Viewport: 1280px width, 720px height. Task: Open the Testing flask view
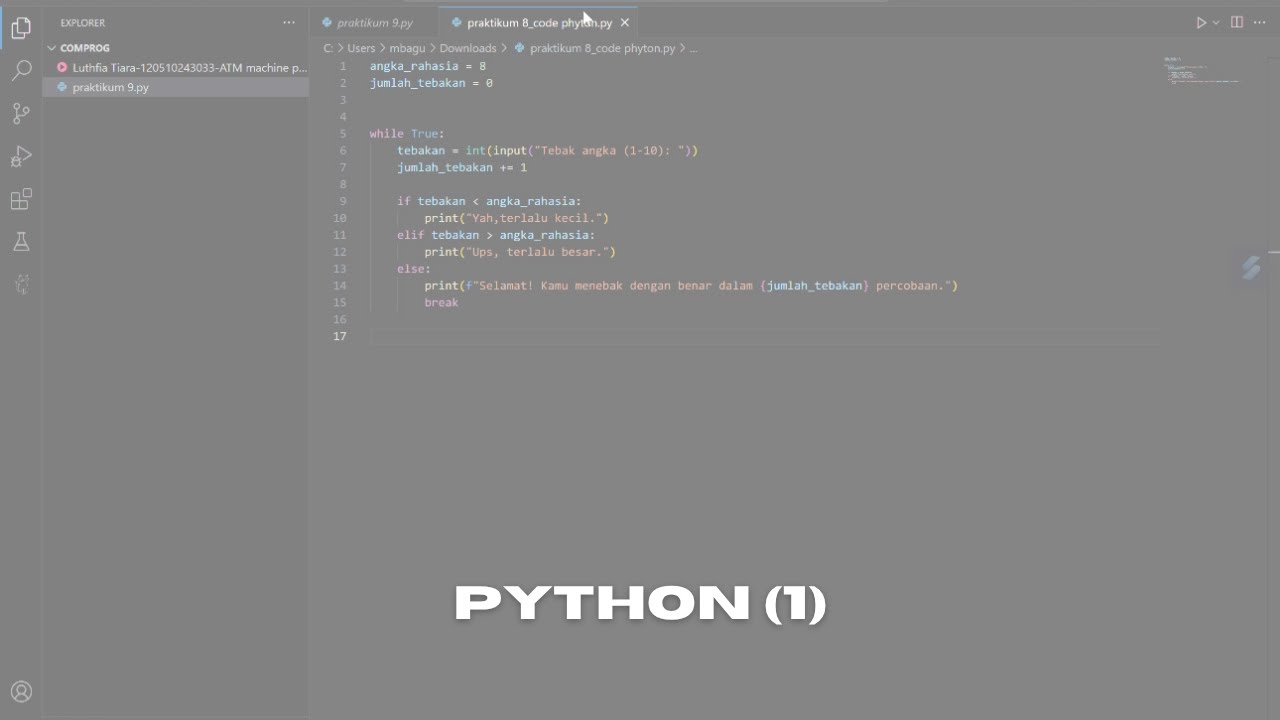pos(21,242)
